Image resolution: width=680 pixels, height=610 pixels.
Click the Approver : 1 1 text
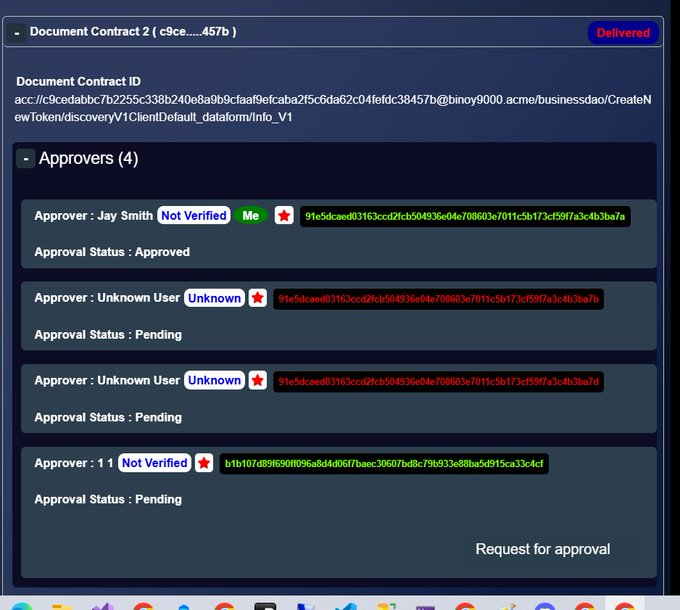point(74,463)
